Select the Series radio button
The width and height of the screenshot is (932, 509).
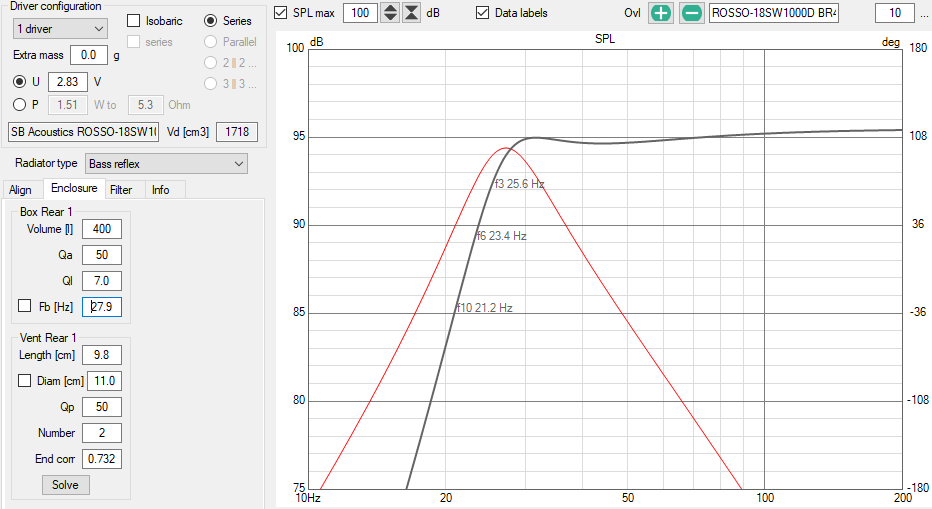(x=210, y=21)
